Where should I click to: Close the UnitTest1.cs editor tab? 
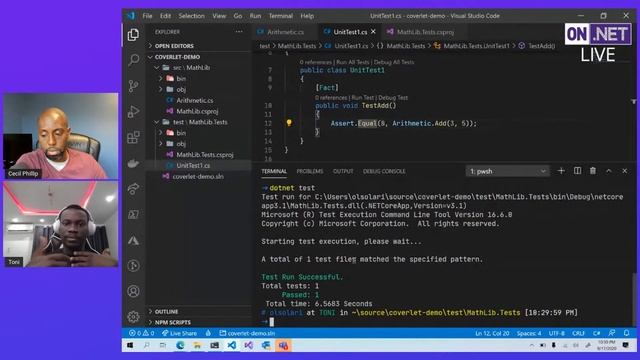(373, 31)
